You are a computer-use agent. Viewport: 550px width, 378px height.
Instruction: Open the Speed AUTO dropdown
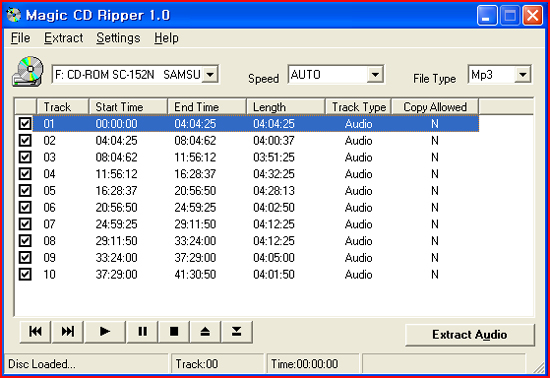[x=375, y=74]
